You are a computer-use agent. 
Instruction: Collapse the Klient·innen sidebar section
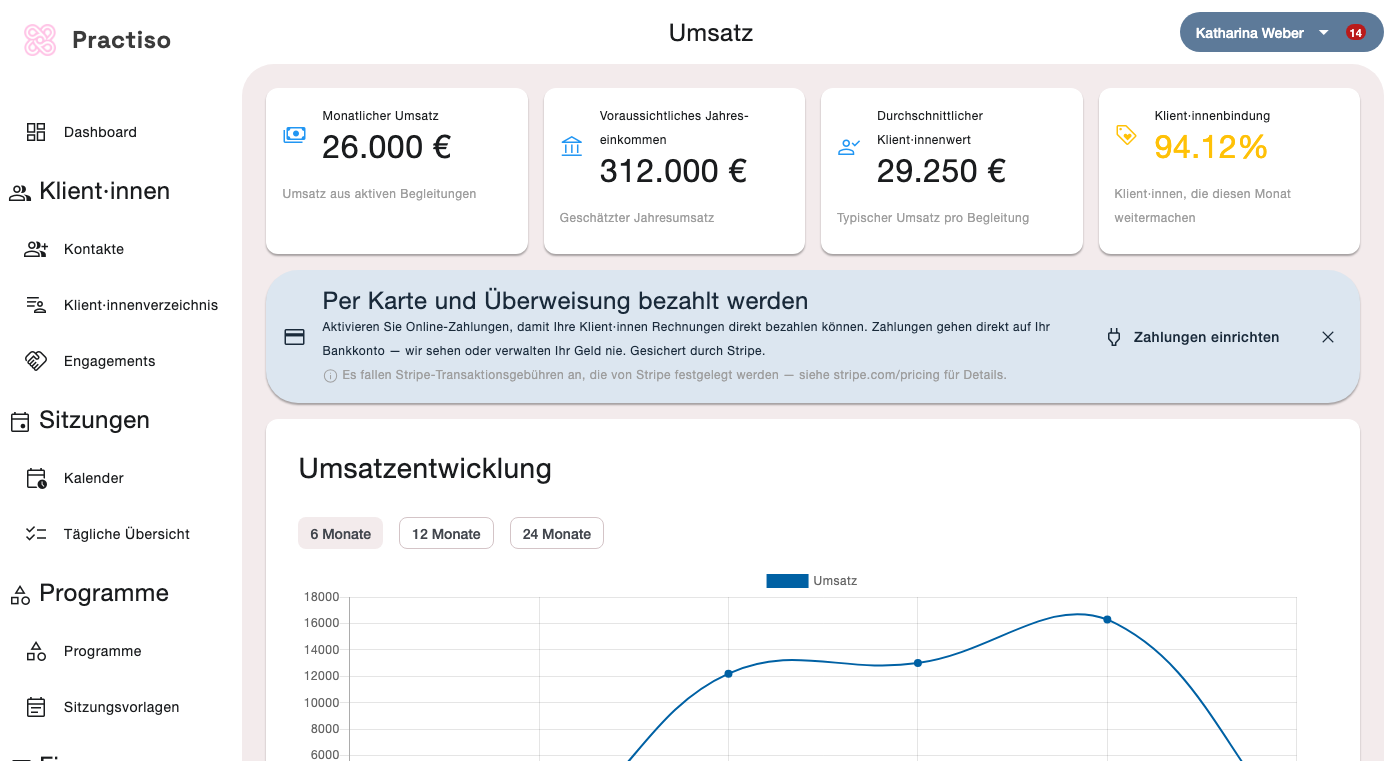pyautogui.click(x=104, y=191)
